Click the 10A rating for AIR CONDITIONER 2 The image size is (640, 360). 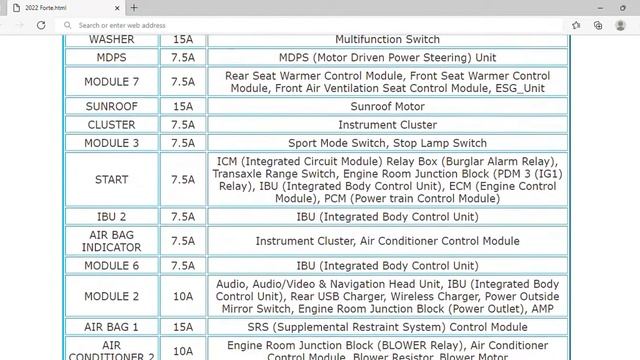point(183,351)
